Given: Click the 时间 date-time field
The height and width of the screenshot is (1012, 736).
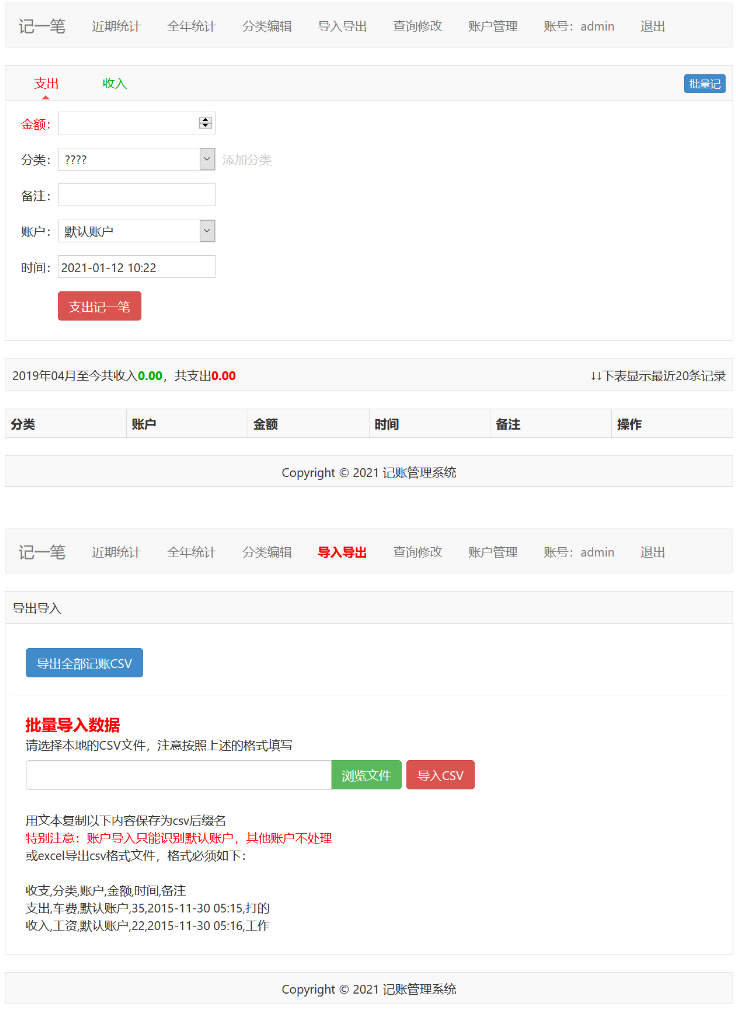Looking at the screenshot, I should 137,267.
